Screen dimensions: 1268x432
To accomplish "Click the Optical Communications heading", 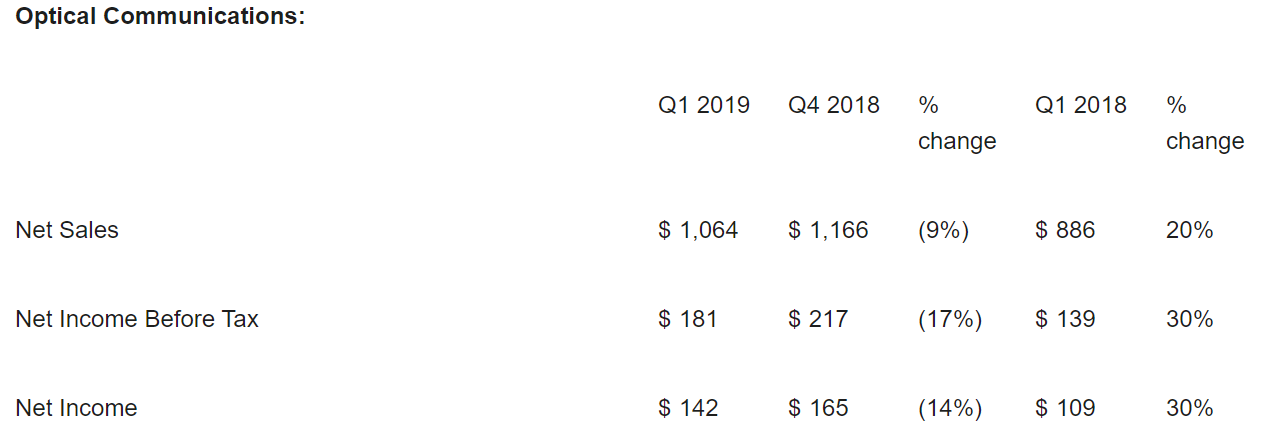I will coord(160,18).
